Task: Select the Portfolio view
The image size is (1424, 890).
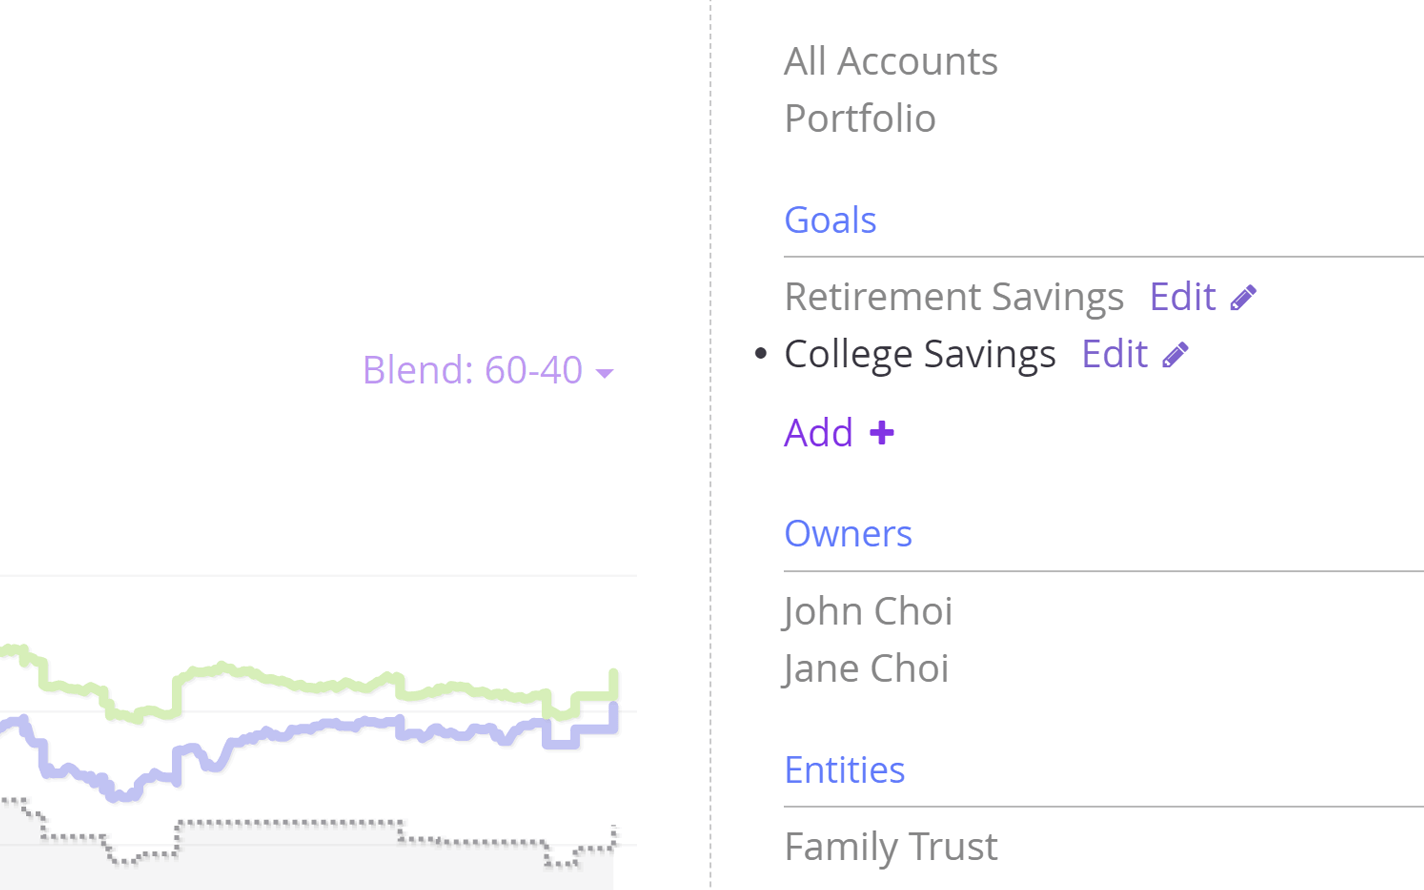Action: [860, 118]
